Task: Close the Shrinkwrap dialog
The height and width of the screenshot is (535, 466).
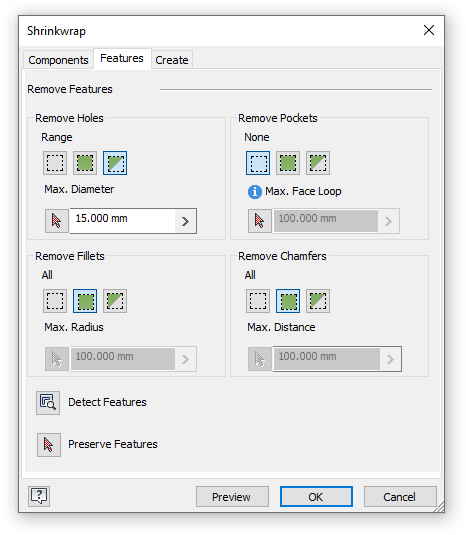Action: coord(429,30)
